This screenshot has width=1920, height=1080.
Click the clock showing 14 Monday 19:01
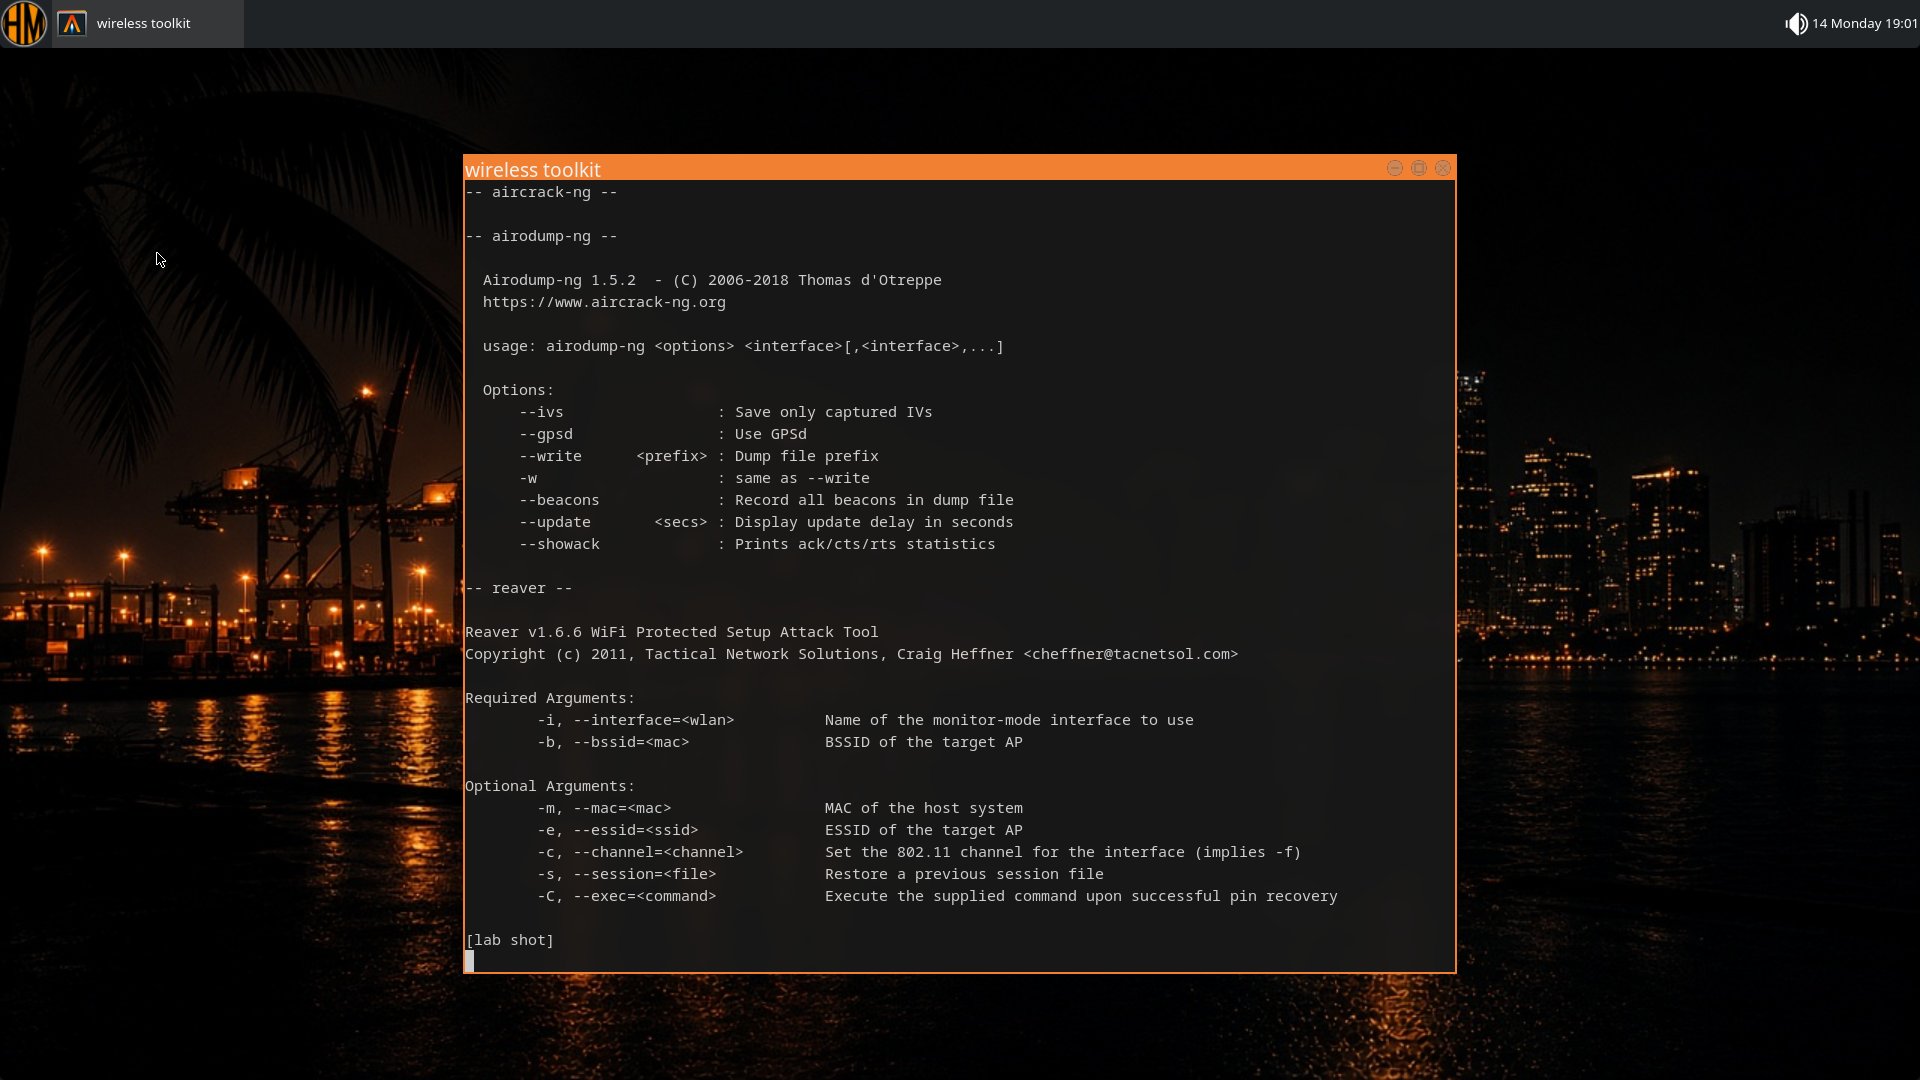(x=1864, y=23)
